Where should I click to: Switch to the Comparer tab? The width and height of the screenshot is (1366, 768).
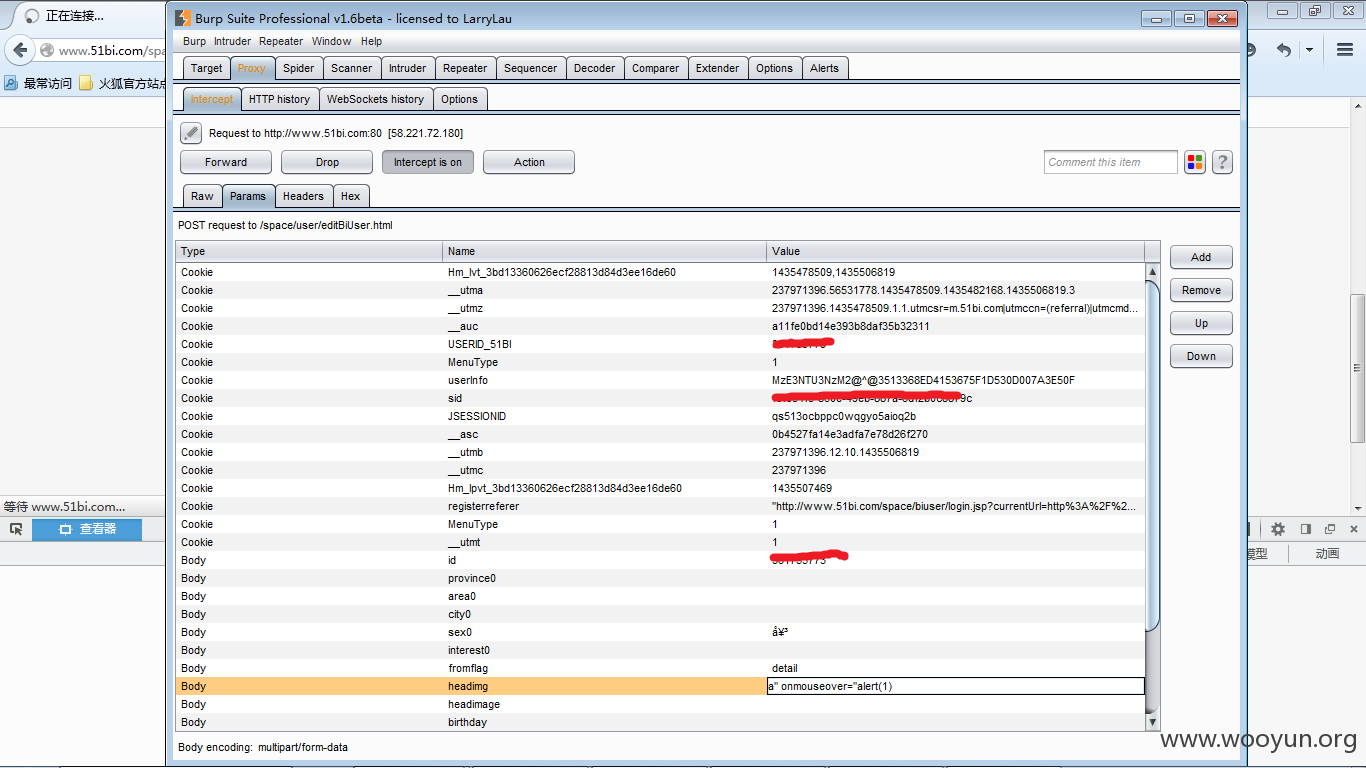click(655, 68)
